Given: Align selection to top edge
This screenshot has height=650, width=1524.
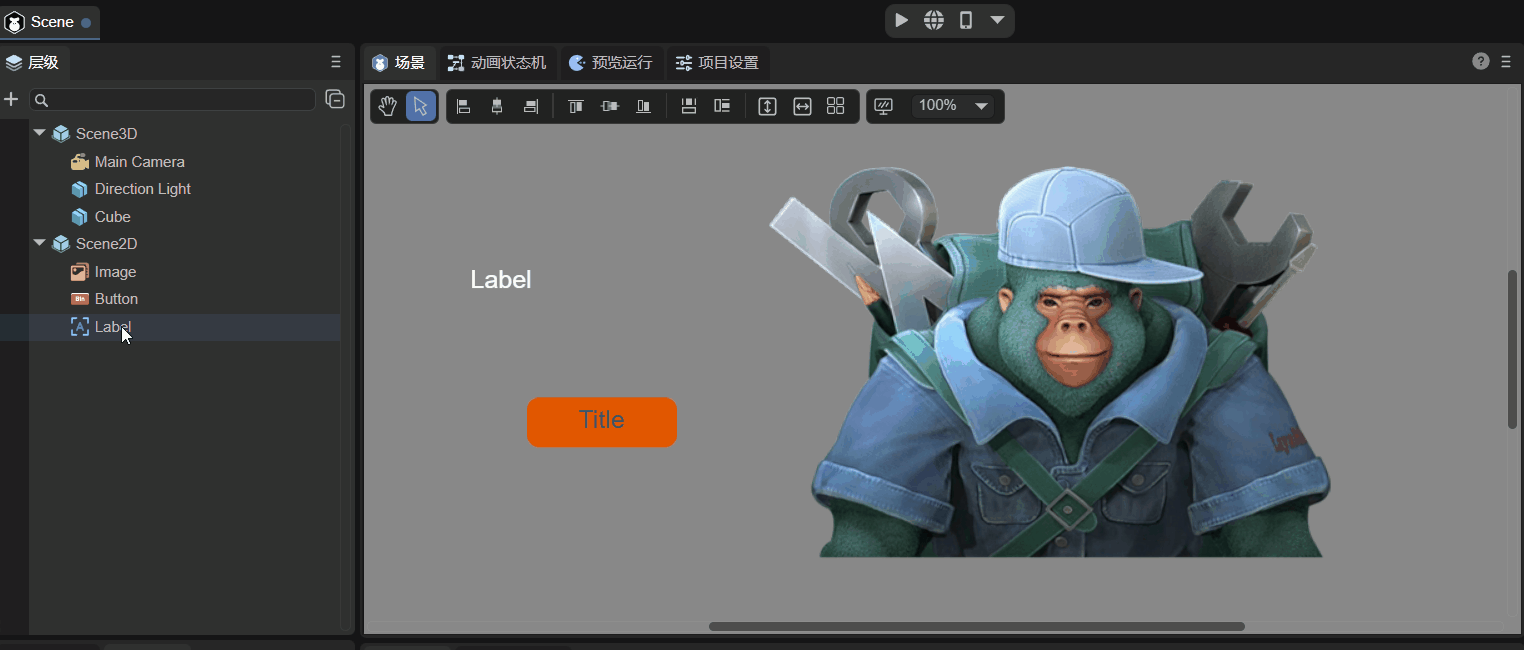Looking at the screenshot, I should click(576, 106).
